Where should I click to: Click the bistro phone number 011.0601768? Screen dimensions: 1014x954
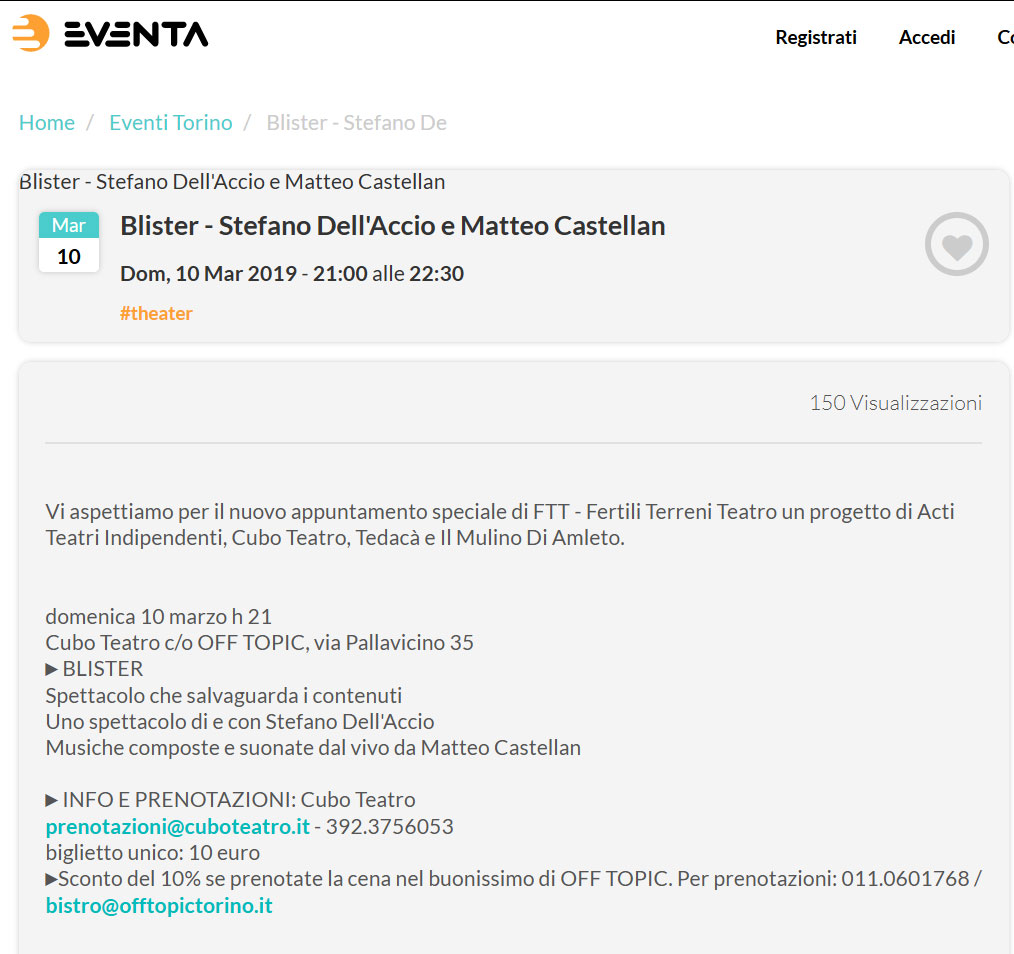coord(905,879)
